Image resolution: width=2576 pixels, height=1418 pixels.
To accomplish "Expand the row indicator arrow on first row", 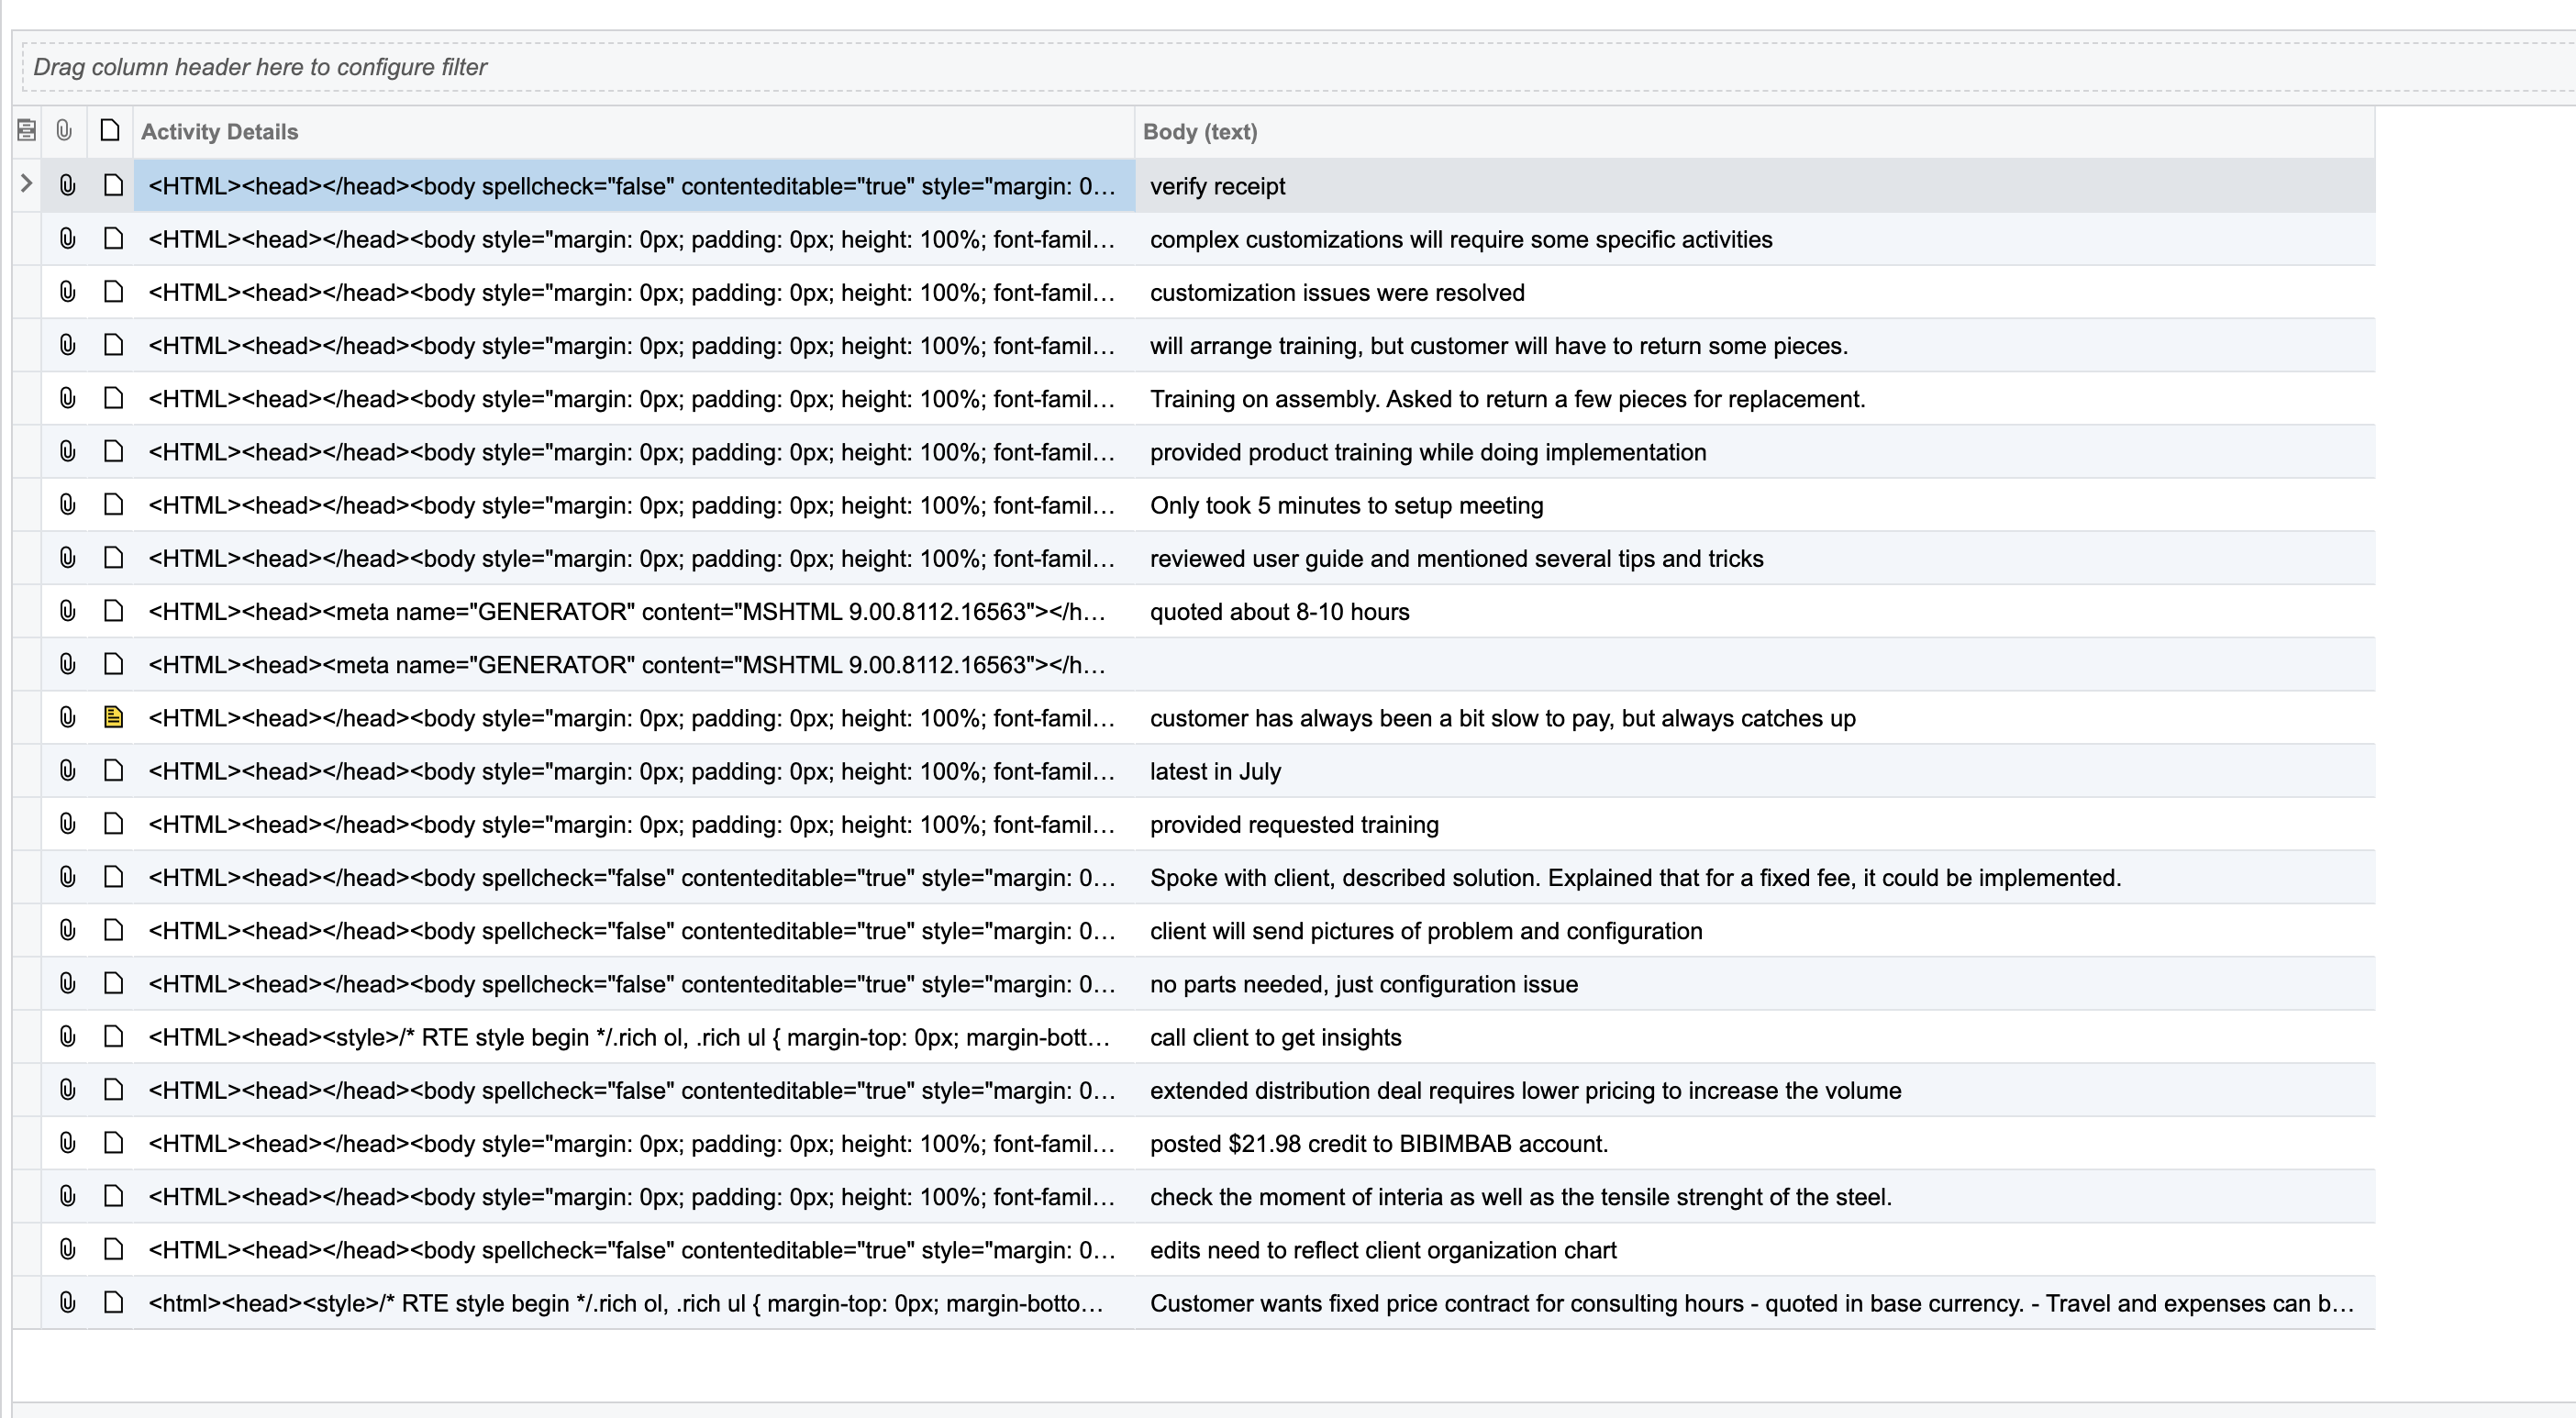I will [27, 184].
